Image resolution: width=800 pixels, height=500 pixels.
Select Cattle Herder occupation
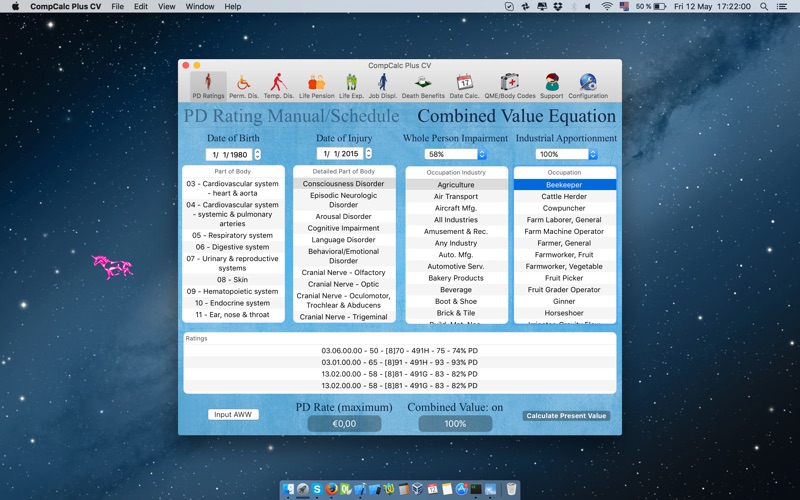(564, 196)
